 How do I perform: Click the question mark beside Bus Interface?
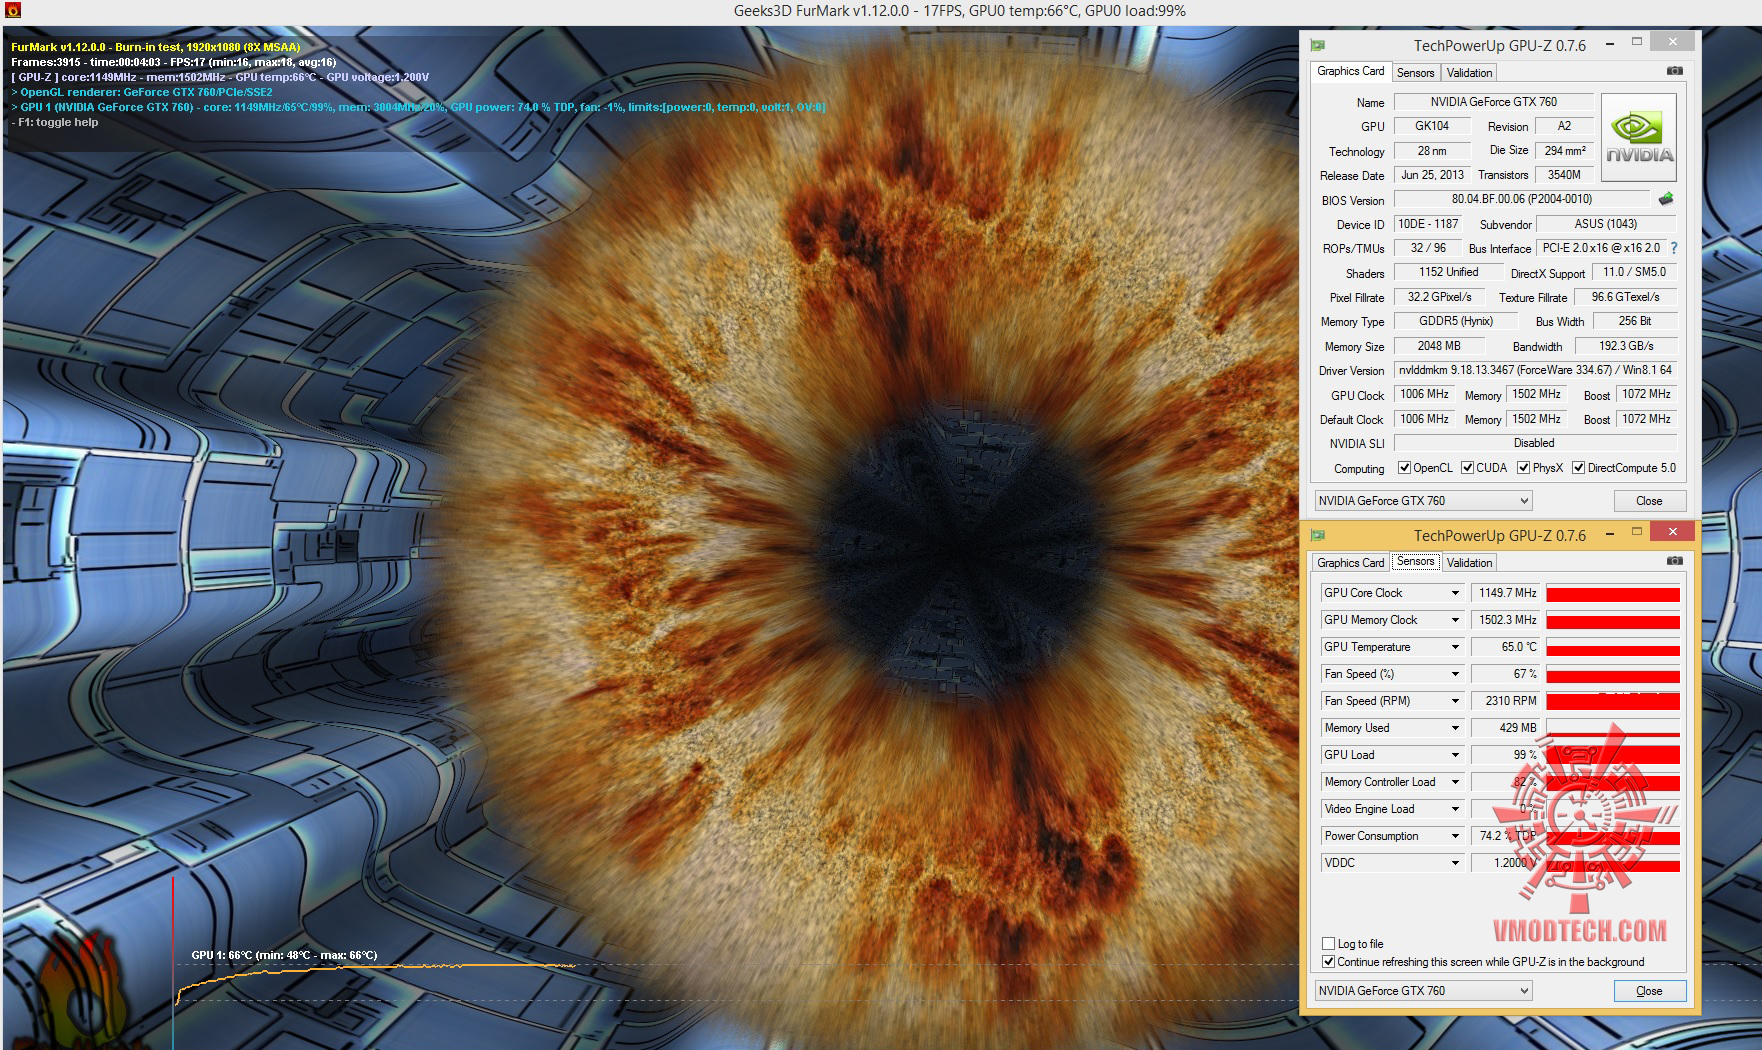pos(1674,248)
